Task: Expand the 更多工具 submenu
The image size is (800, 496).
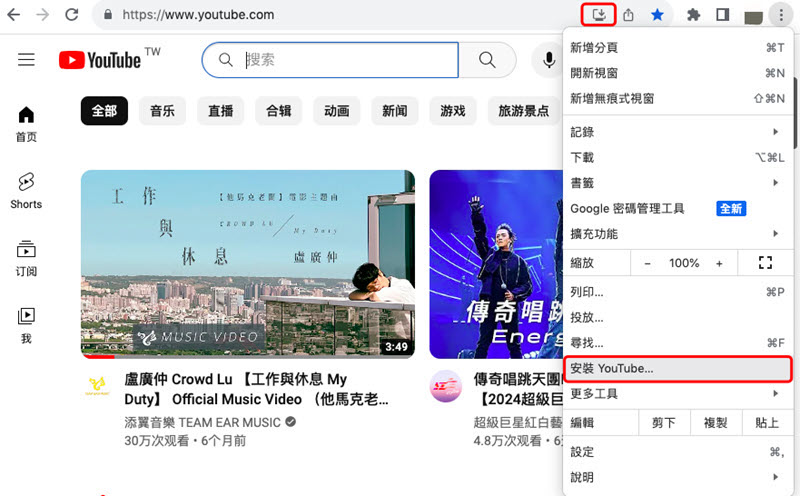Action: (x=678, y=393)
